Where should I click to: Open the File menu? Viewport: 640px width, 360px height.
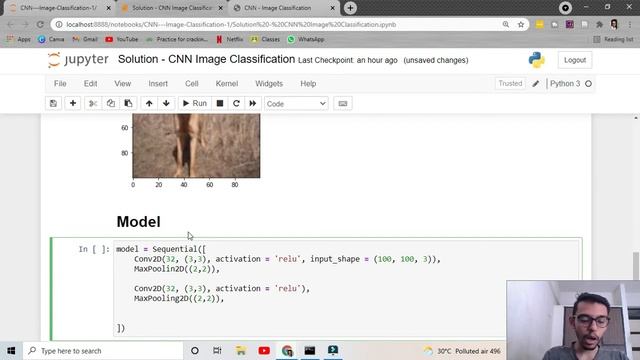pos(60,84)
